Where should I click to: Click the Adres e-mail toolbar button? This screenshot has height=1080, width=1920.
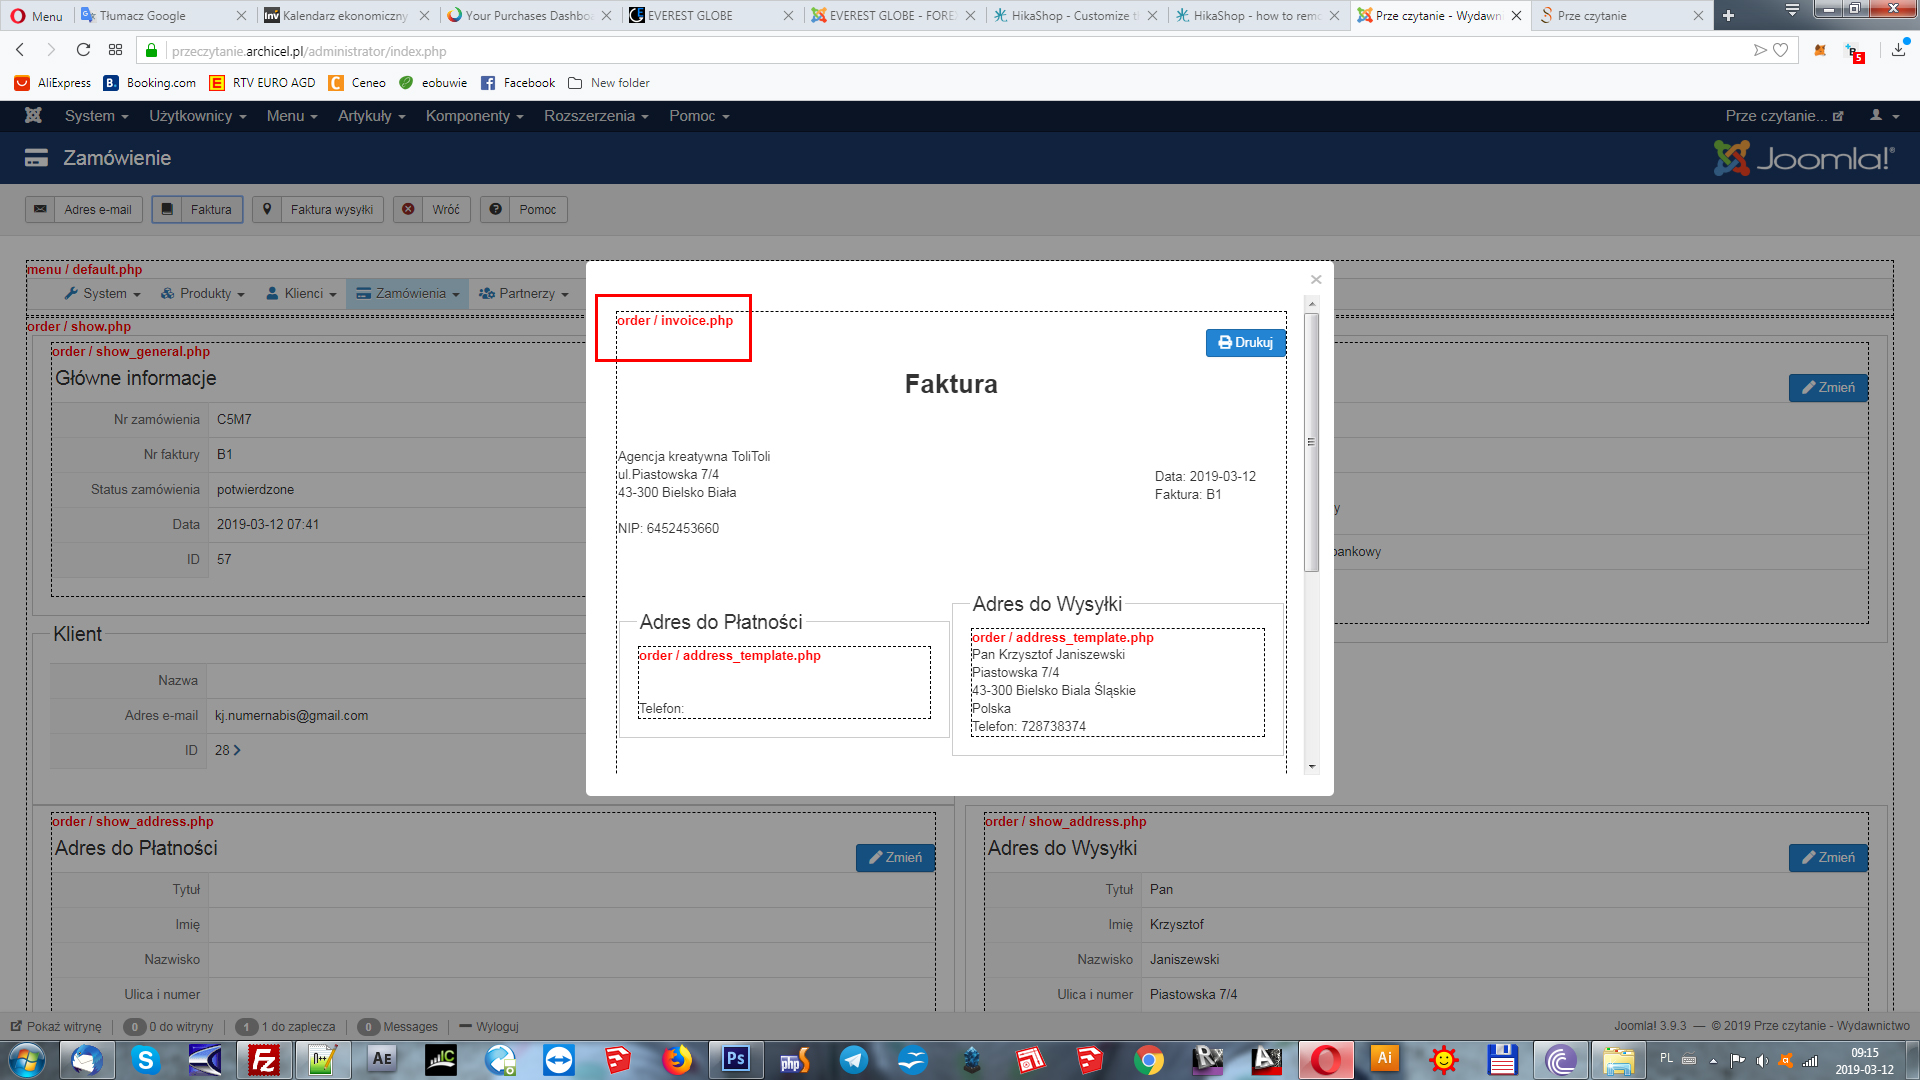pyautogui.click(x=85, y=210)
